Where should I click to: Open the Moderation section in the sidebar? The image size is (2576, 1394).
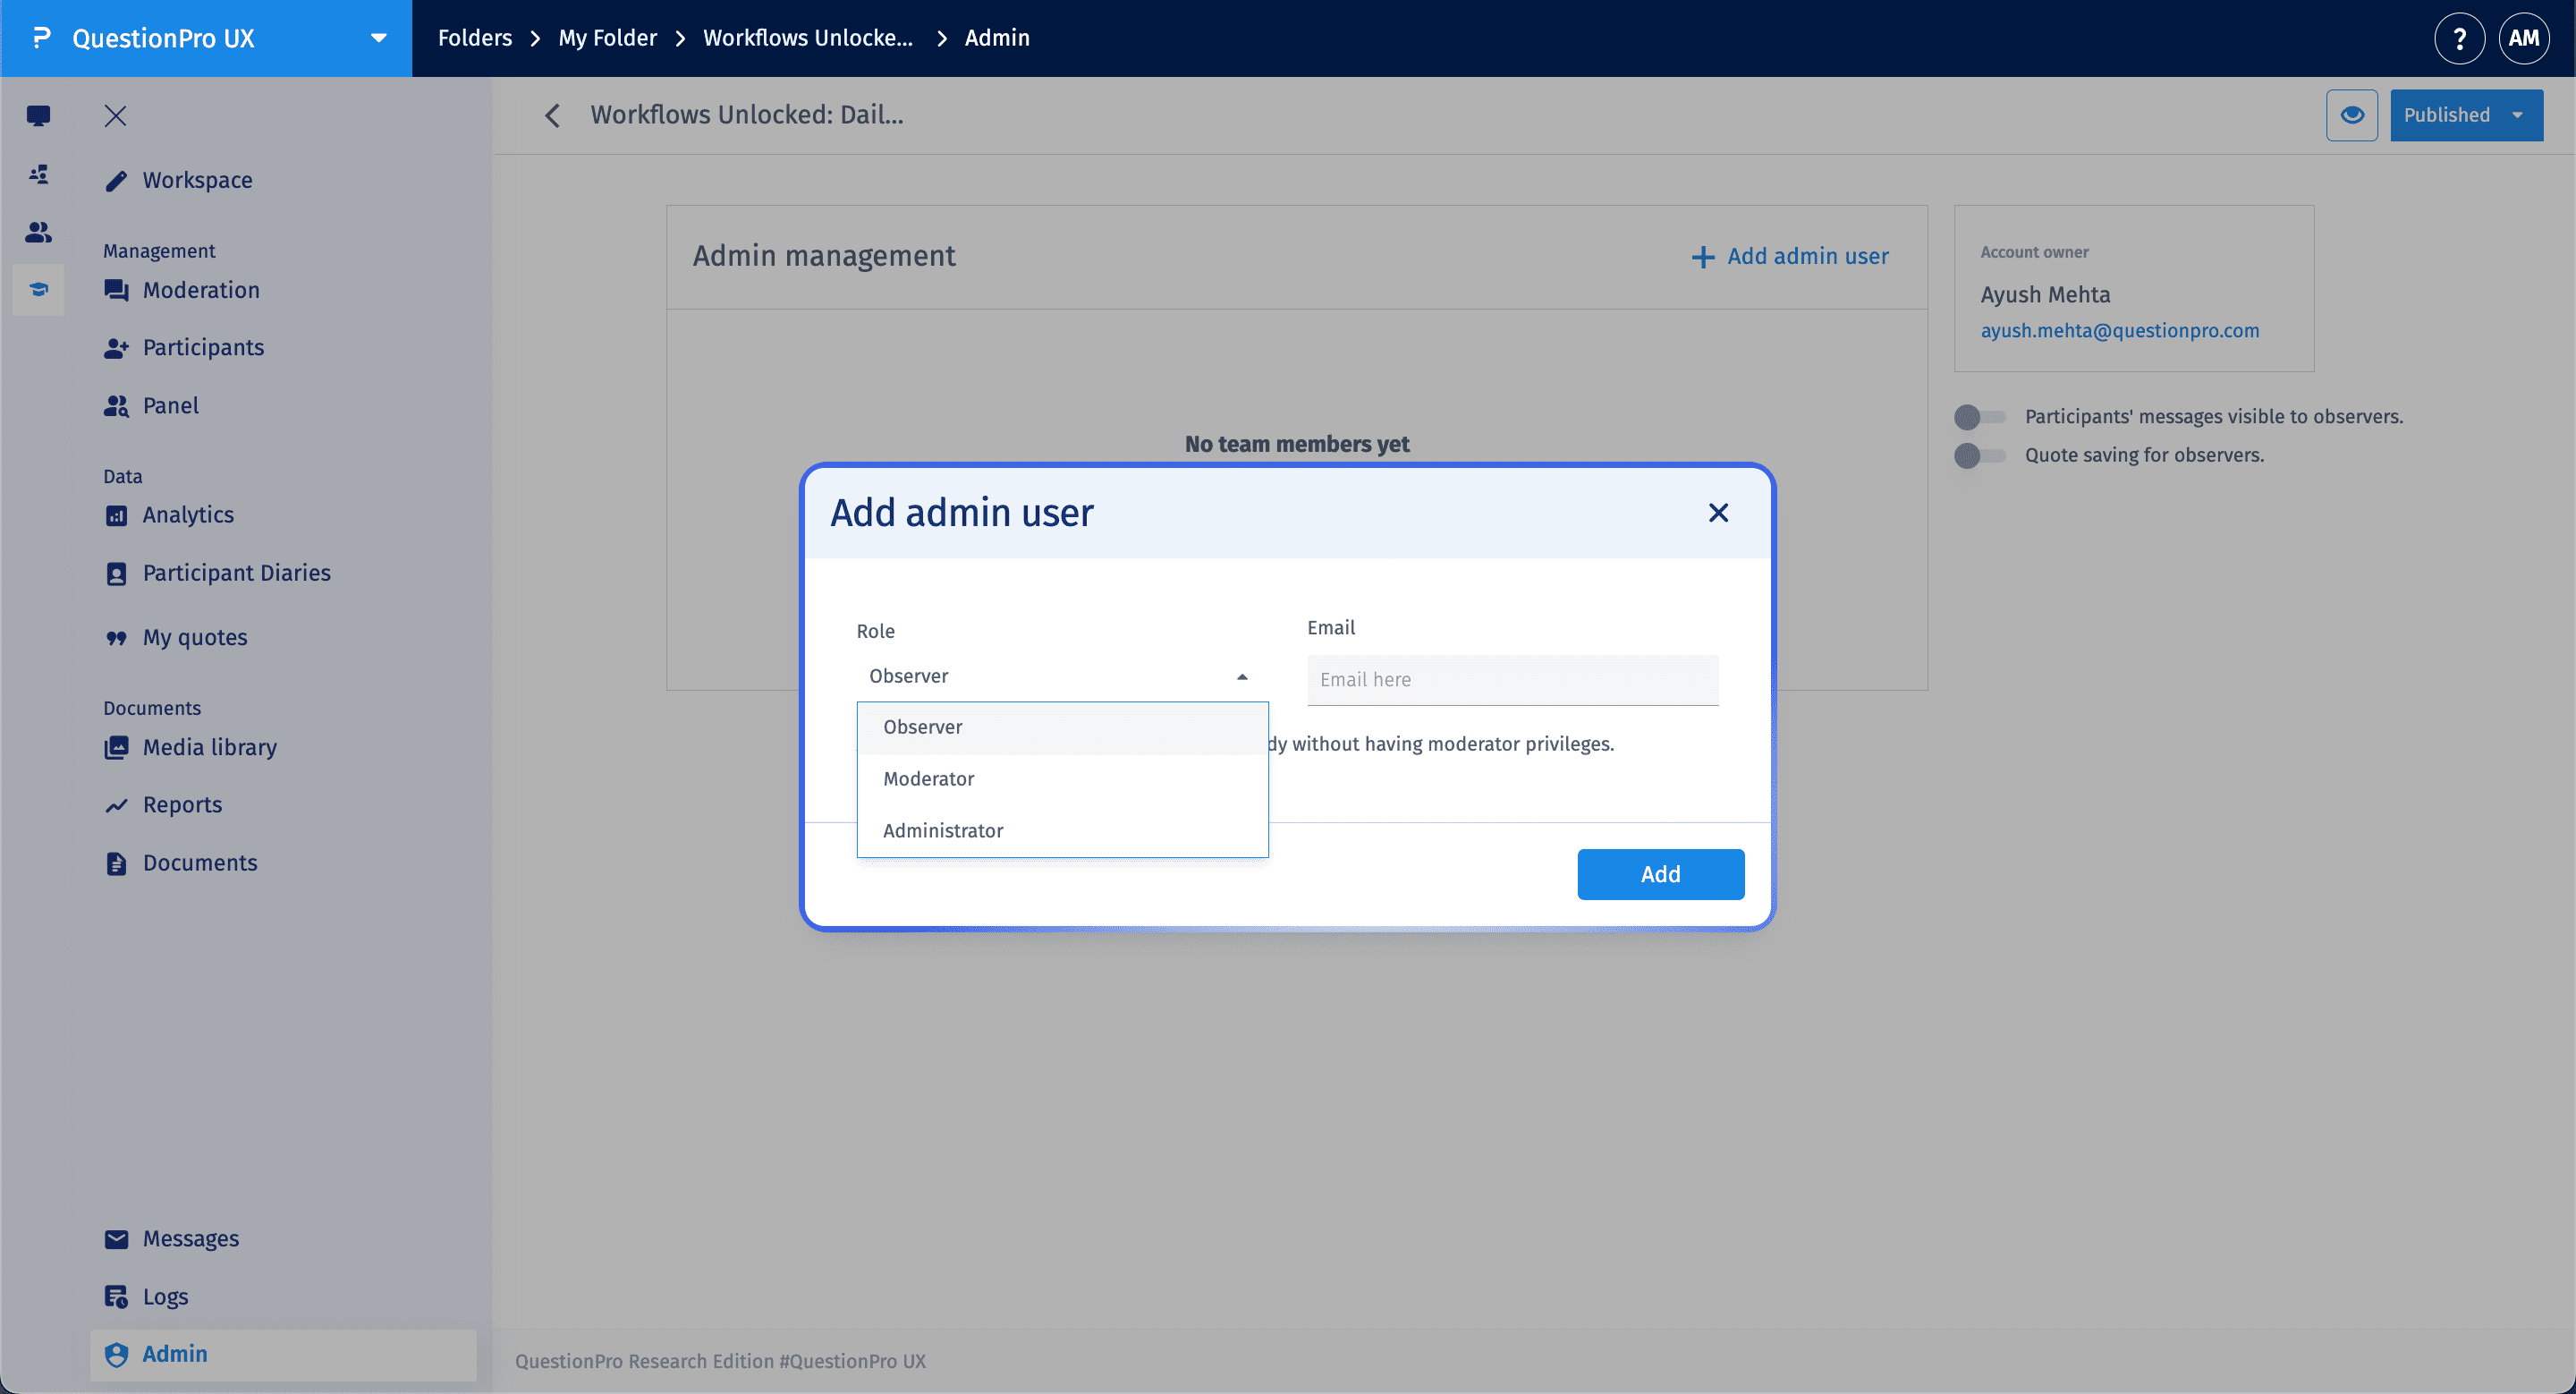pos(200,290)
